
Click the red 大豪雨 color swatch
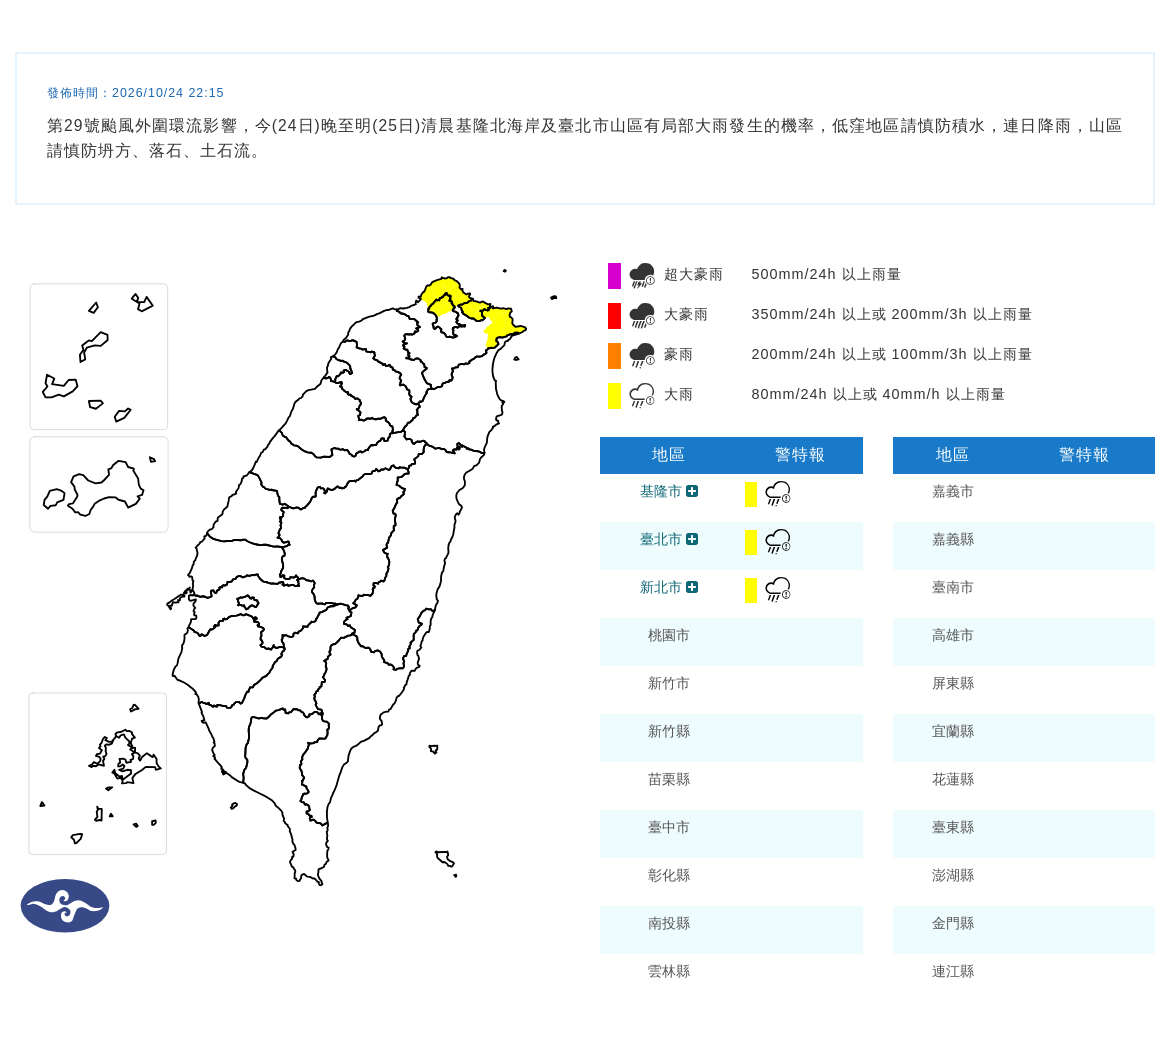click(x=614, y=316)
